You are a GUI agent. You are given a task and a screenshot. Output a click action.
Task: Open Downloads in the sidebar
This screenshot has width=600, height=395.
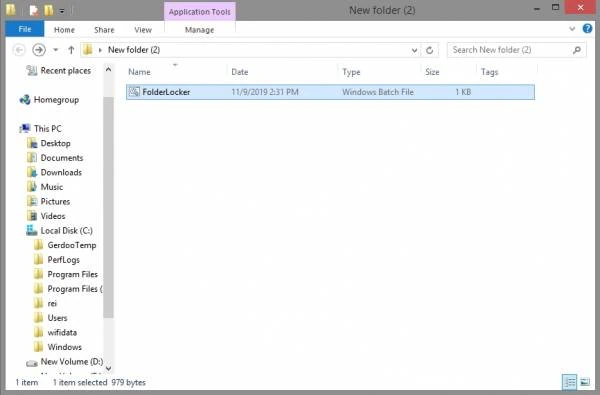(61, 172)
